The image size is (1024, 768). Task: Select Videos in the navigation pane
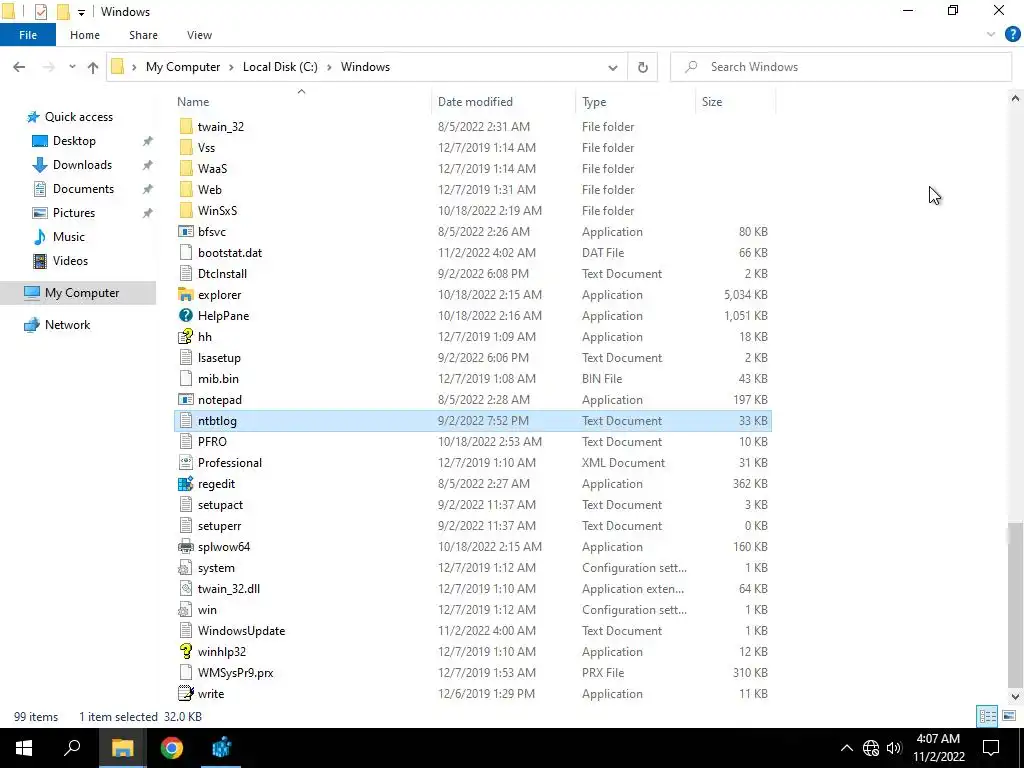70,261
